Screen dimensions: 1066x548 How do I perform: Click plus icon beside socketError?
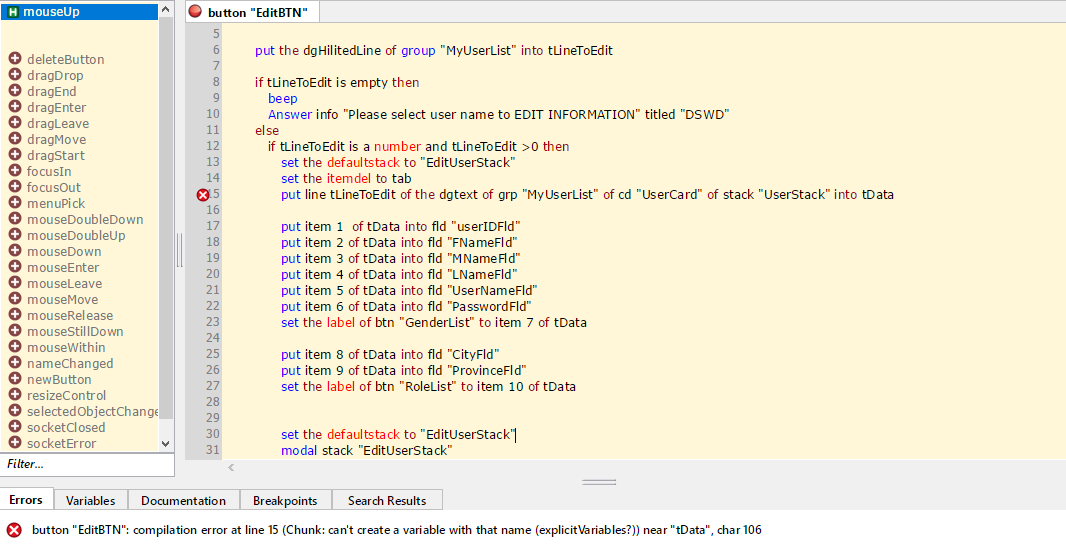click(x=15, y=443)
